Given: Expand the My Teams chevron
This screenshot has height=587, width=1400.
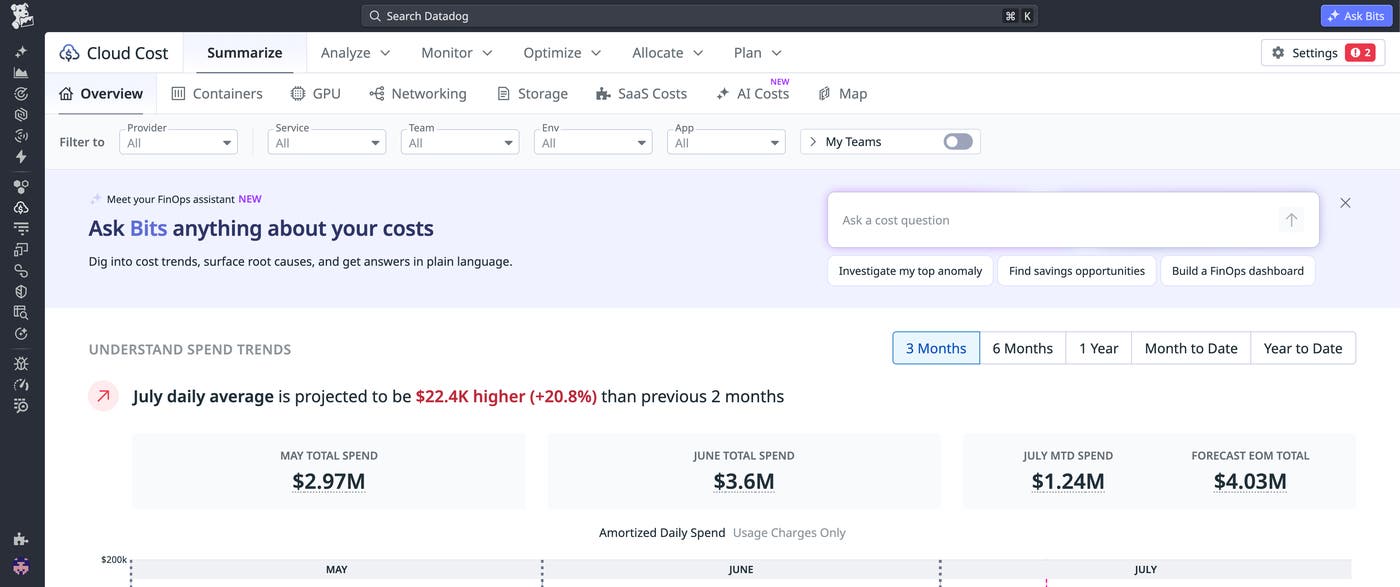Looking at the screenshot, I should (812, 142).
